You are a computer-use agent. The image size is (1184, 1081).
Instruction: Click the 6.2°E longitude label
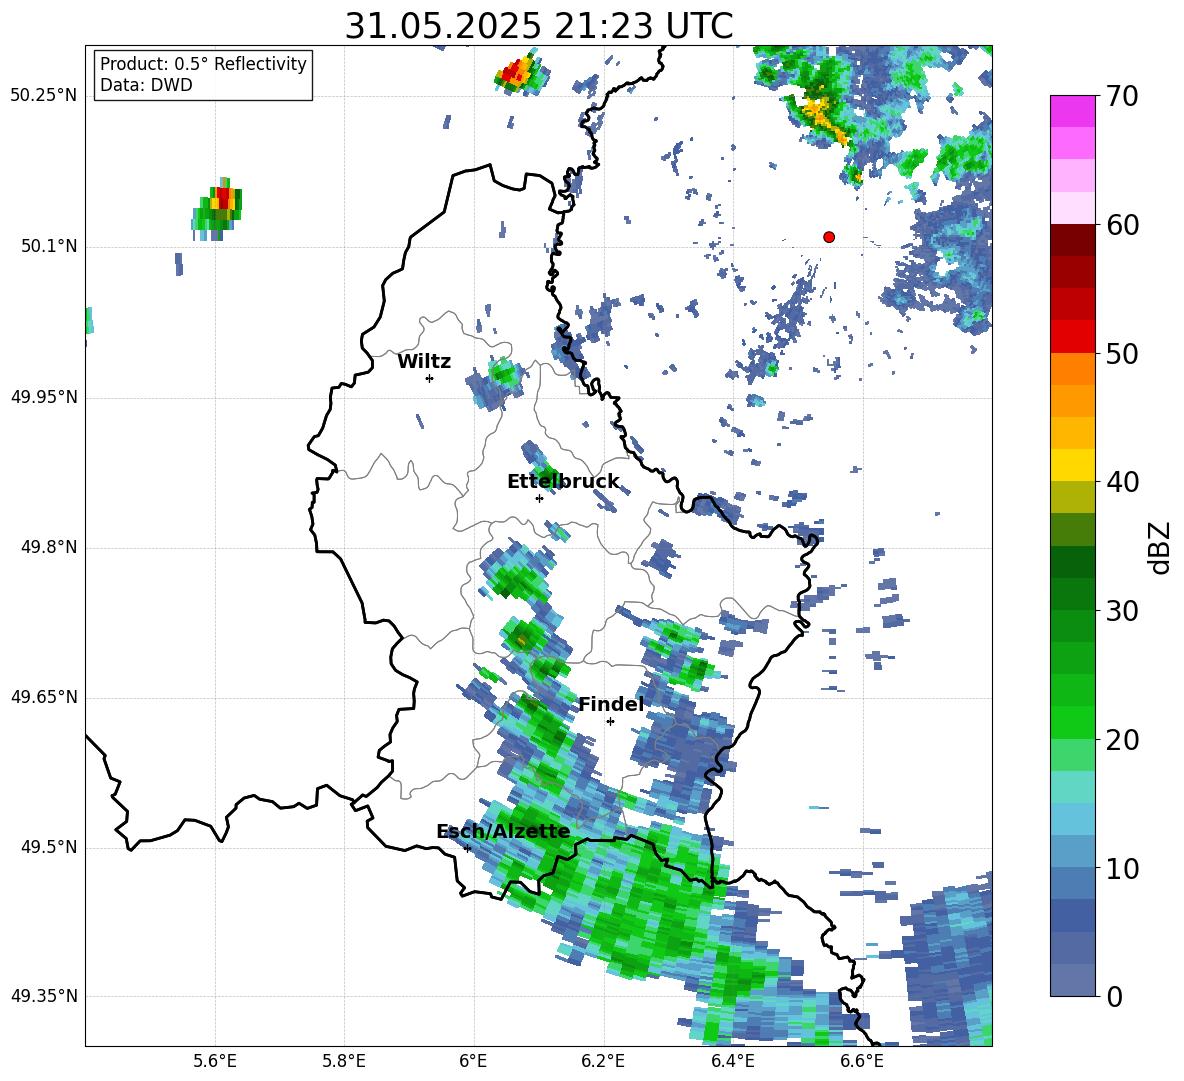coord(603,1061)
